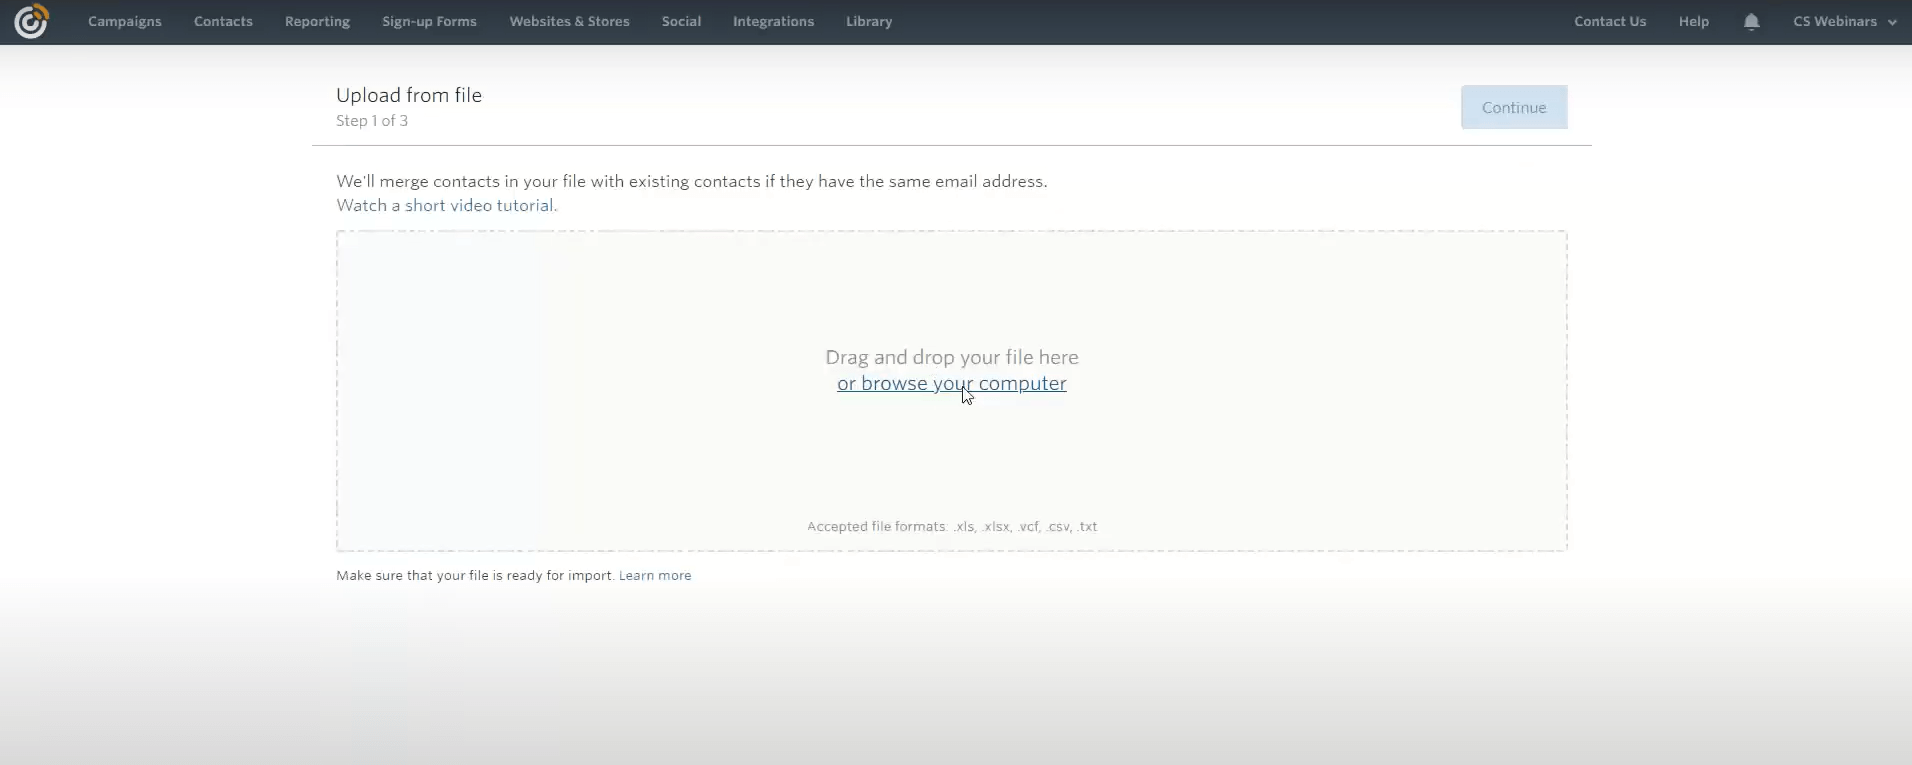The height and width of the screenshot is (765, 1912).
Task: Open the Learn more link
Action: coord(655,576)
